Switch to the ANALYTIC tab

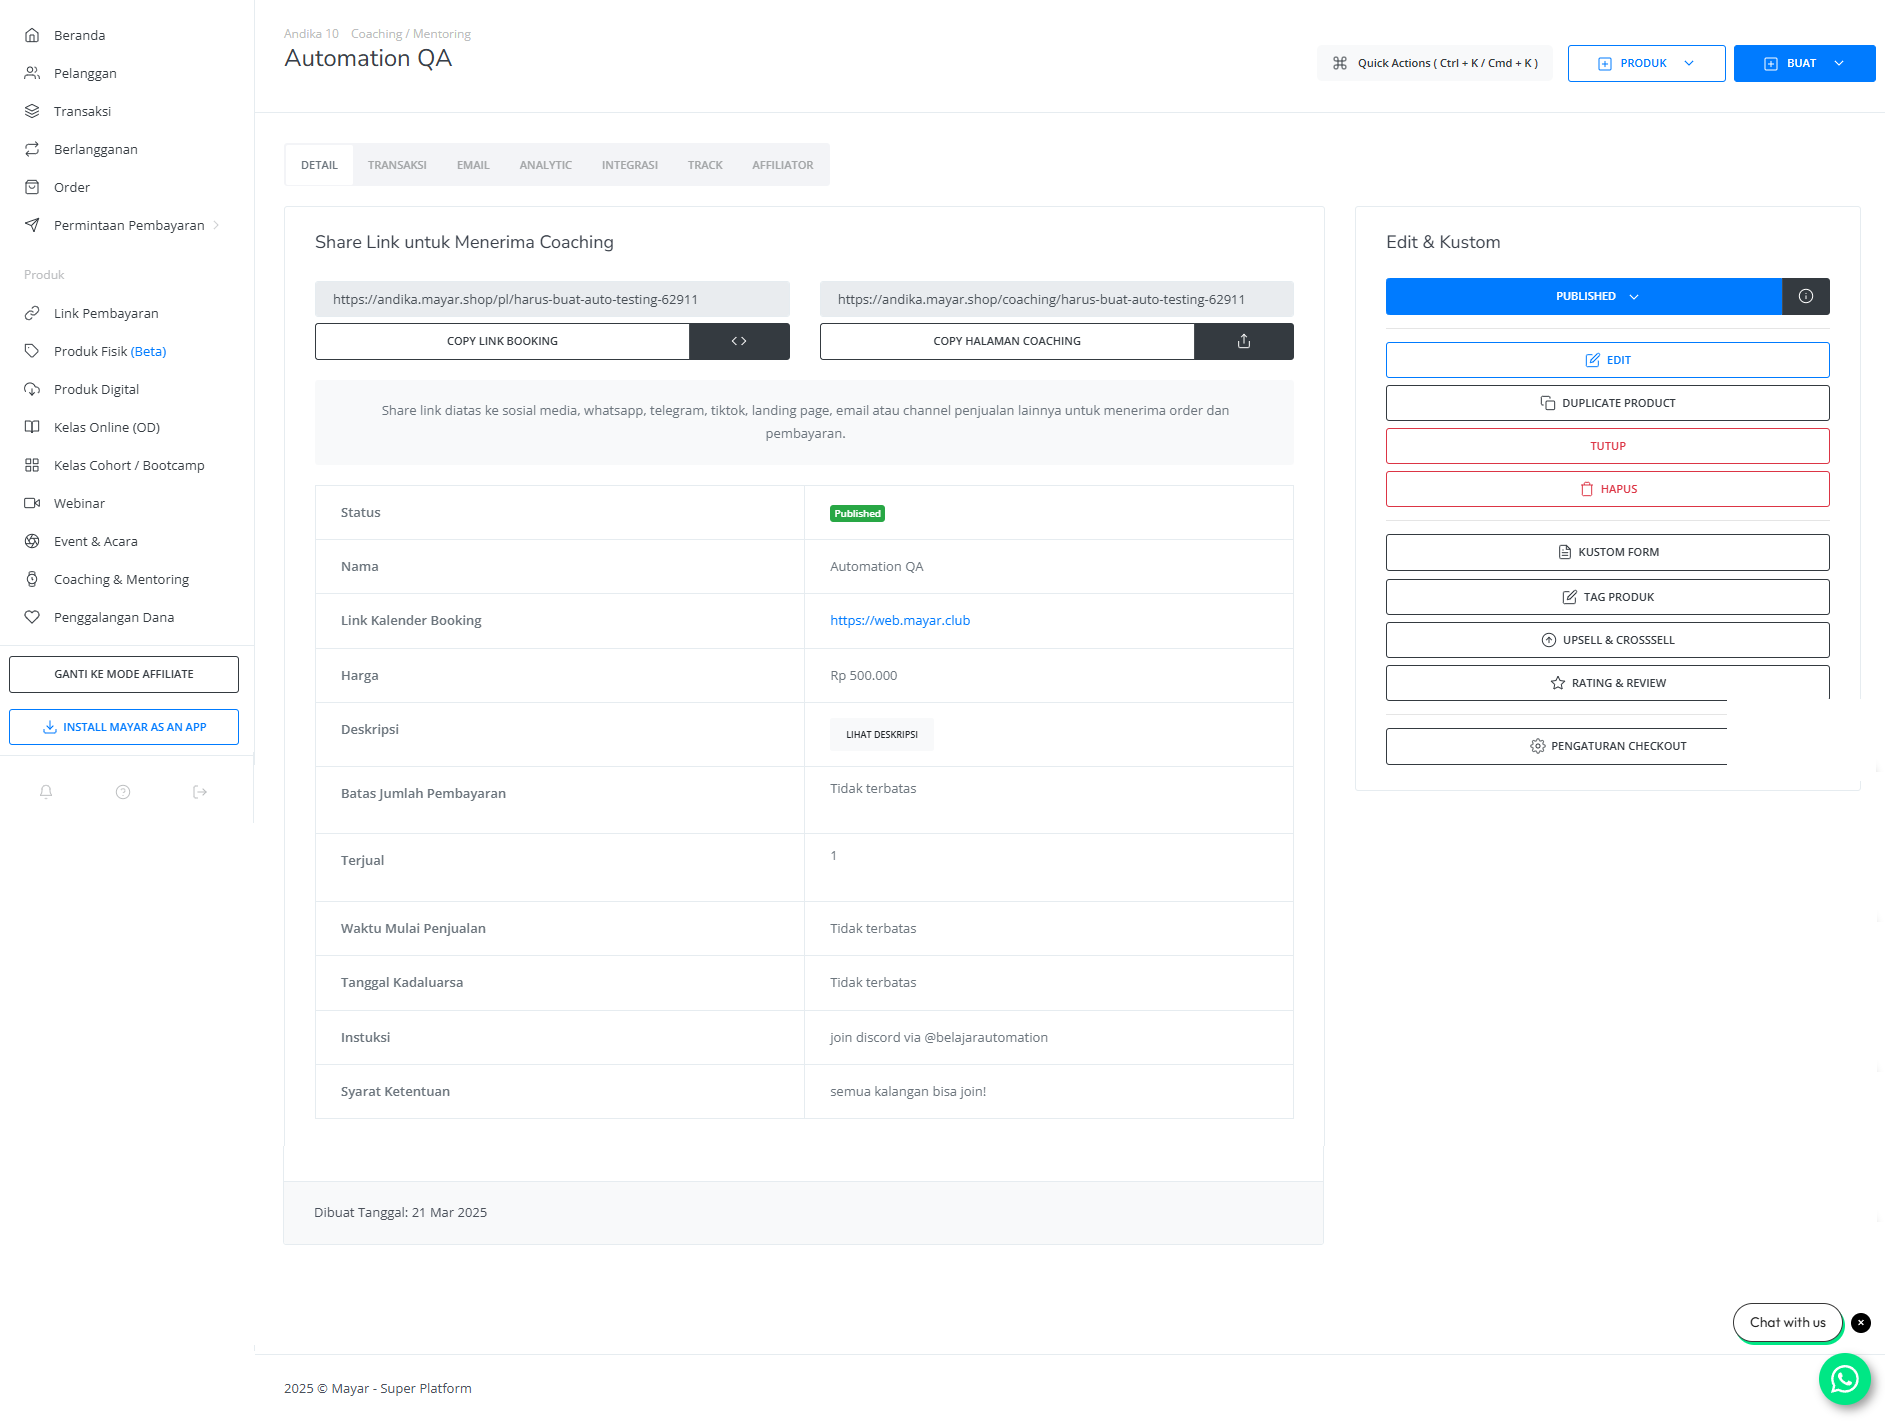pos(545,165)
